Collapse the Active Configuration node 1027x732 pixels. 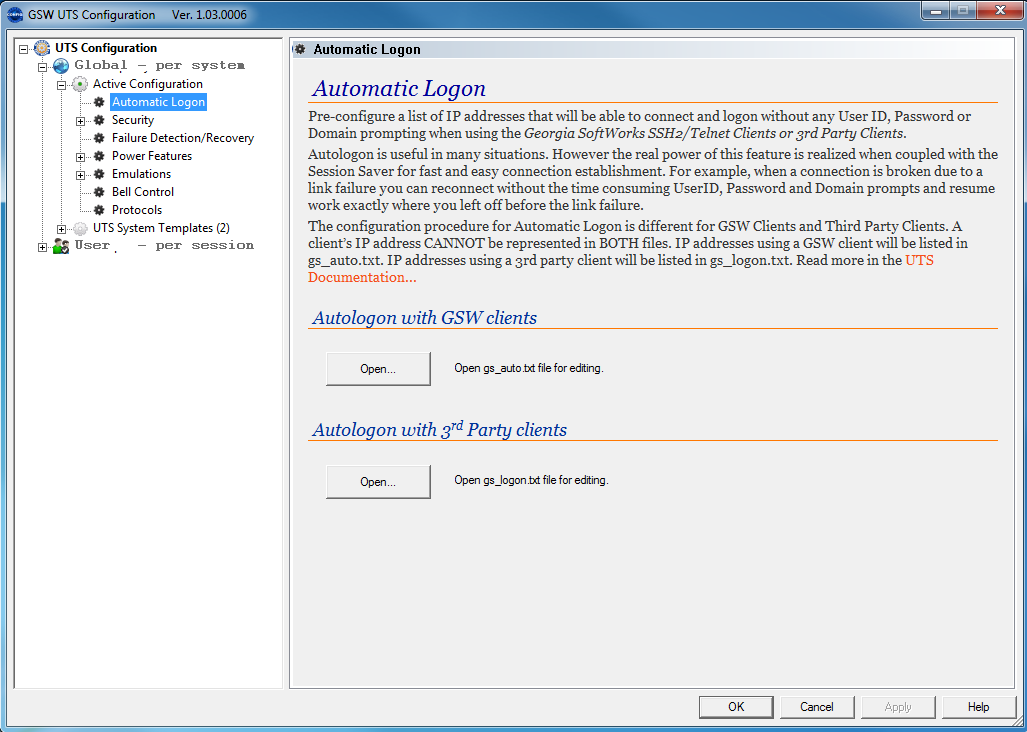point(62,85)
